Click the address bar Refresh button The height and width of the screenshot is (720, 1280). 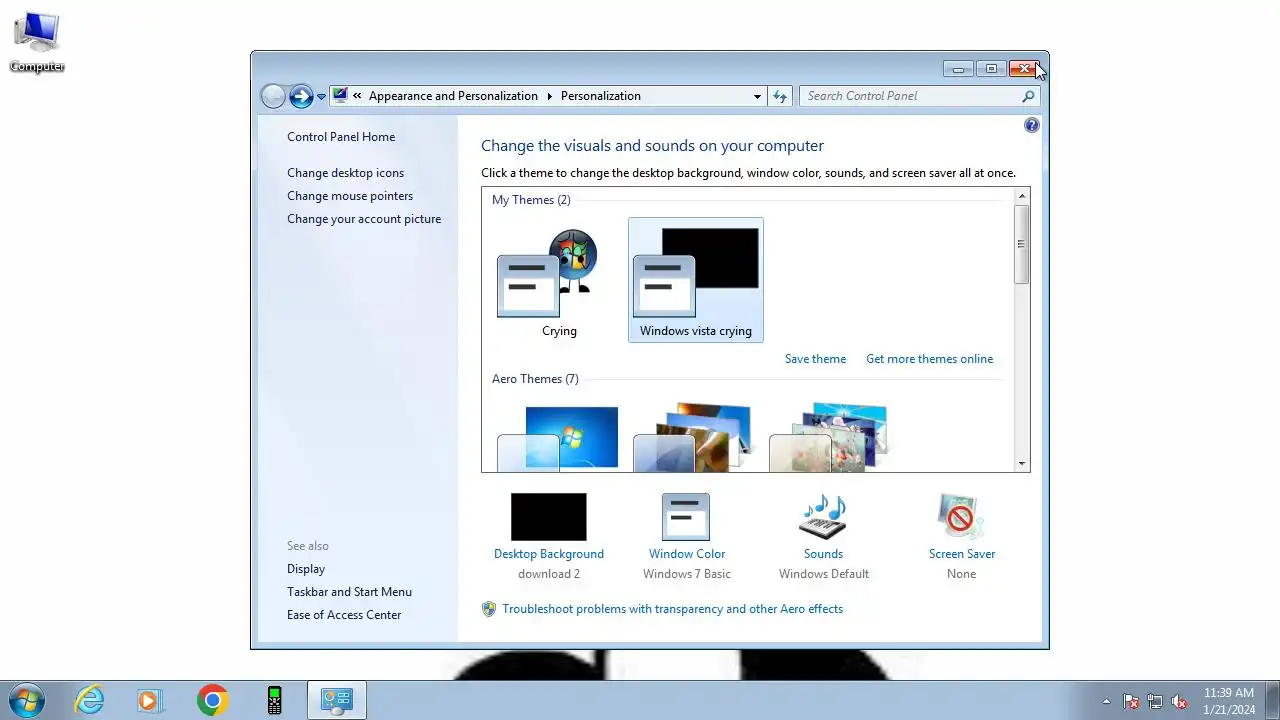tap(781, 96)
